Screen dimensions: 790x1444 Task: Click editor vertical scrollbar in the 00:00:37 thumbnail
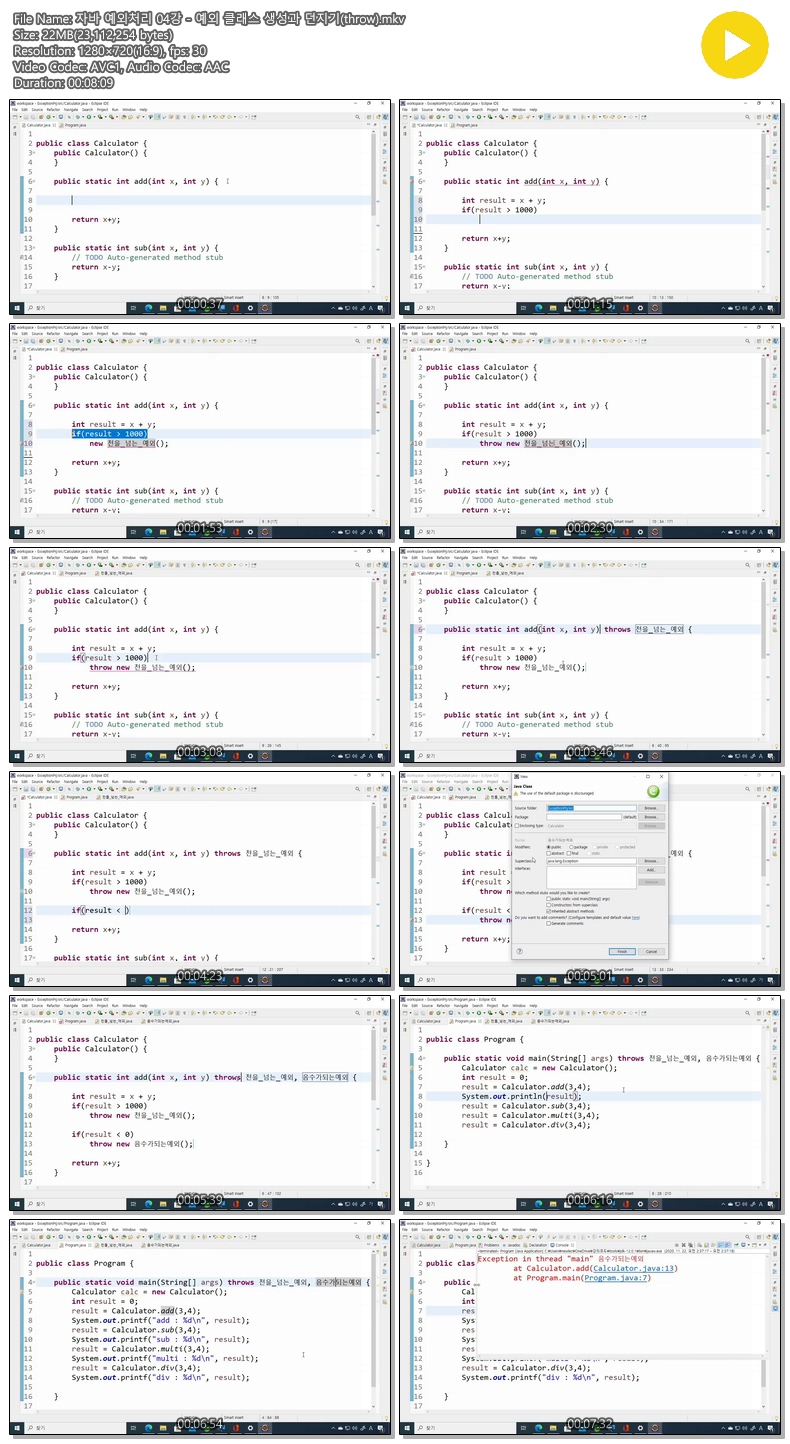pos(373,211)
